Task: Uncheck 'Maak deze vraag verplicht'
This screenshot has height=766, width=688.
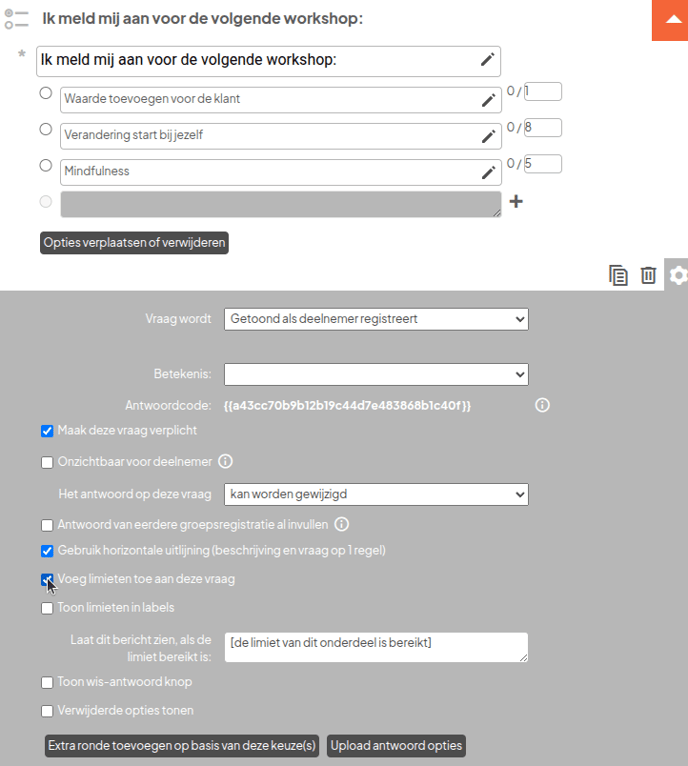Action: [47, 431]
